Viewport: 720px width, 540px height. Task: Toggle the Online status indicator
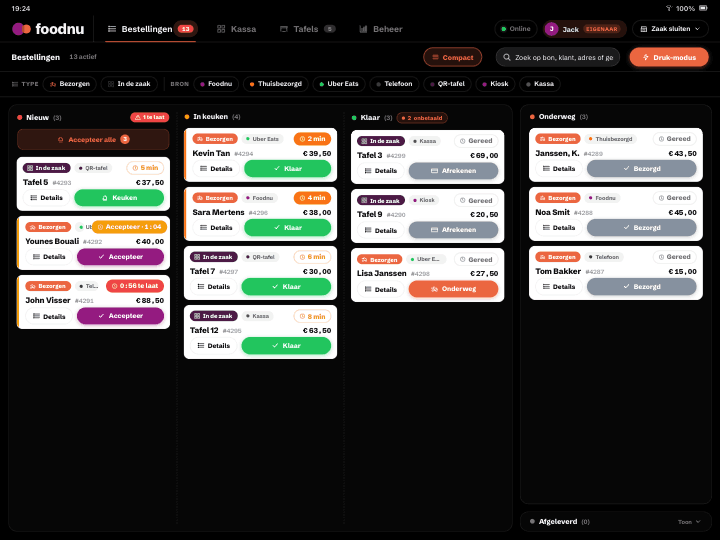(515, 29)
